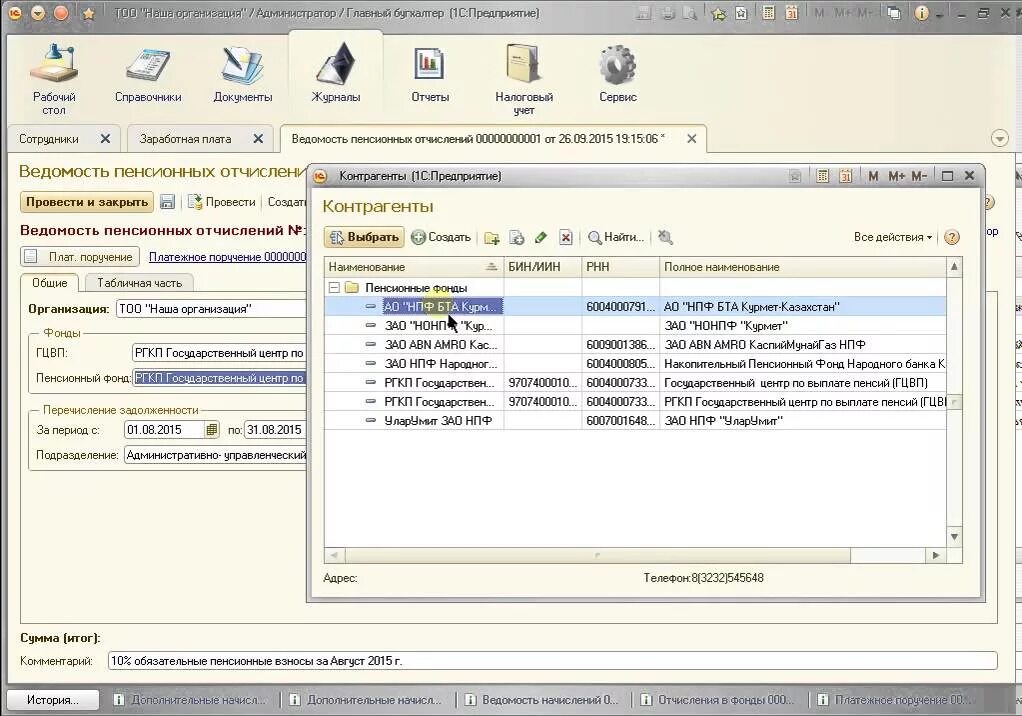
Task: Click horizontal scrollbar in Контрагенты list
Action: [x=596, y=555]
